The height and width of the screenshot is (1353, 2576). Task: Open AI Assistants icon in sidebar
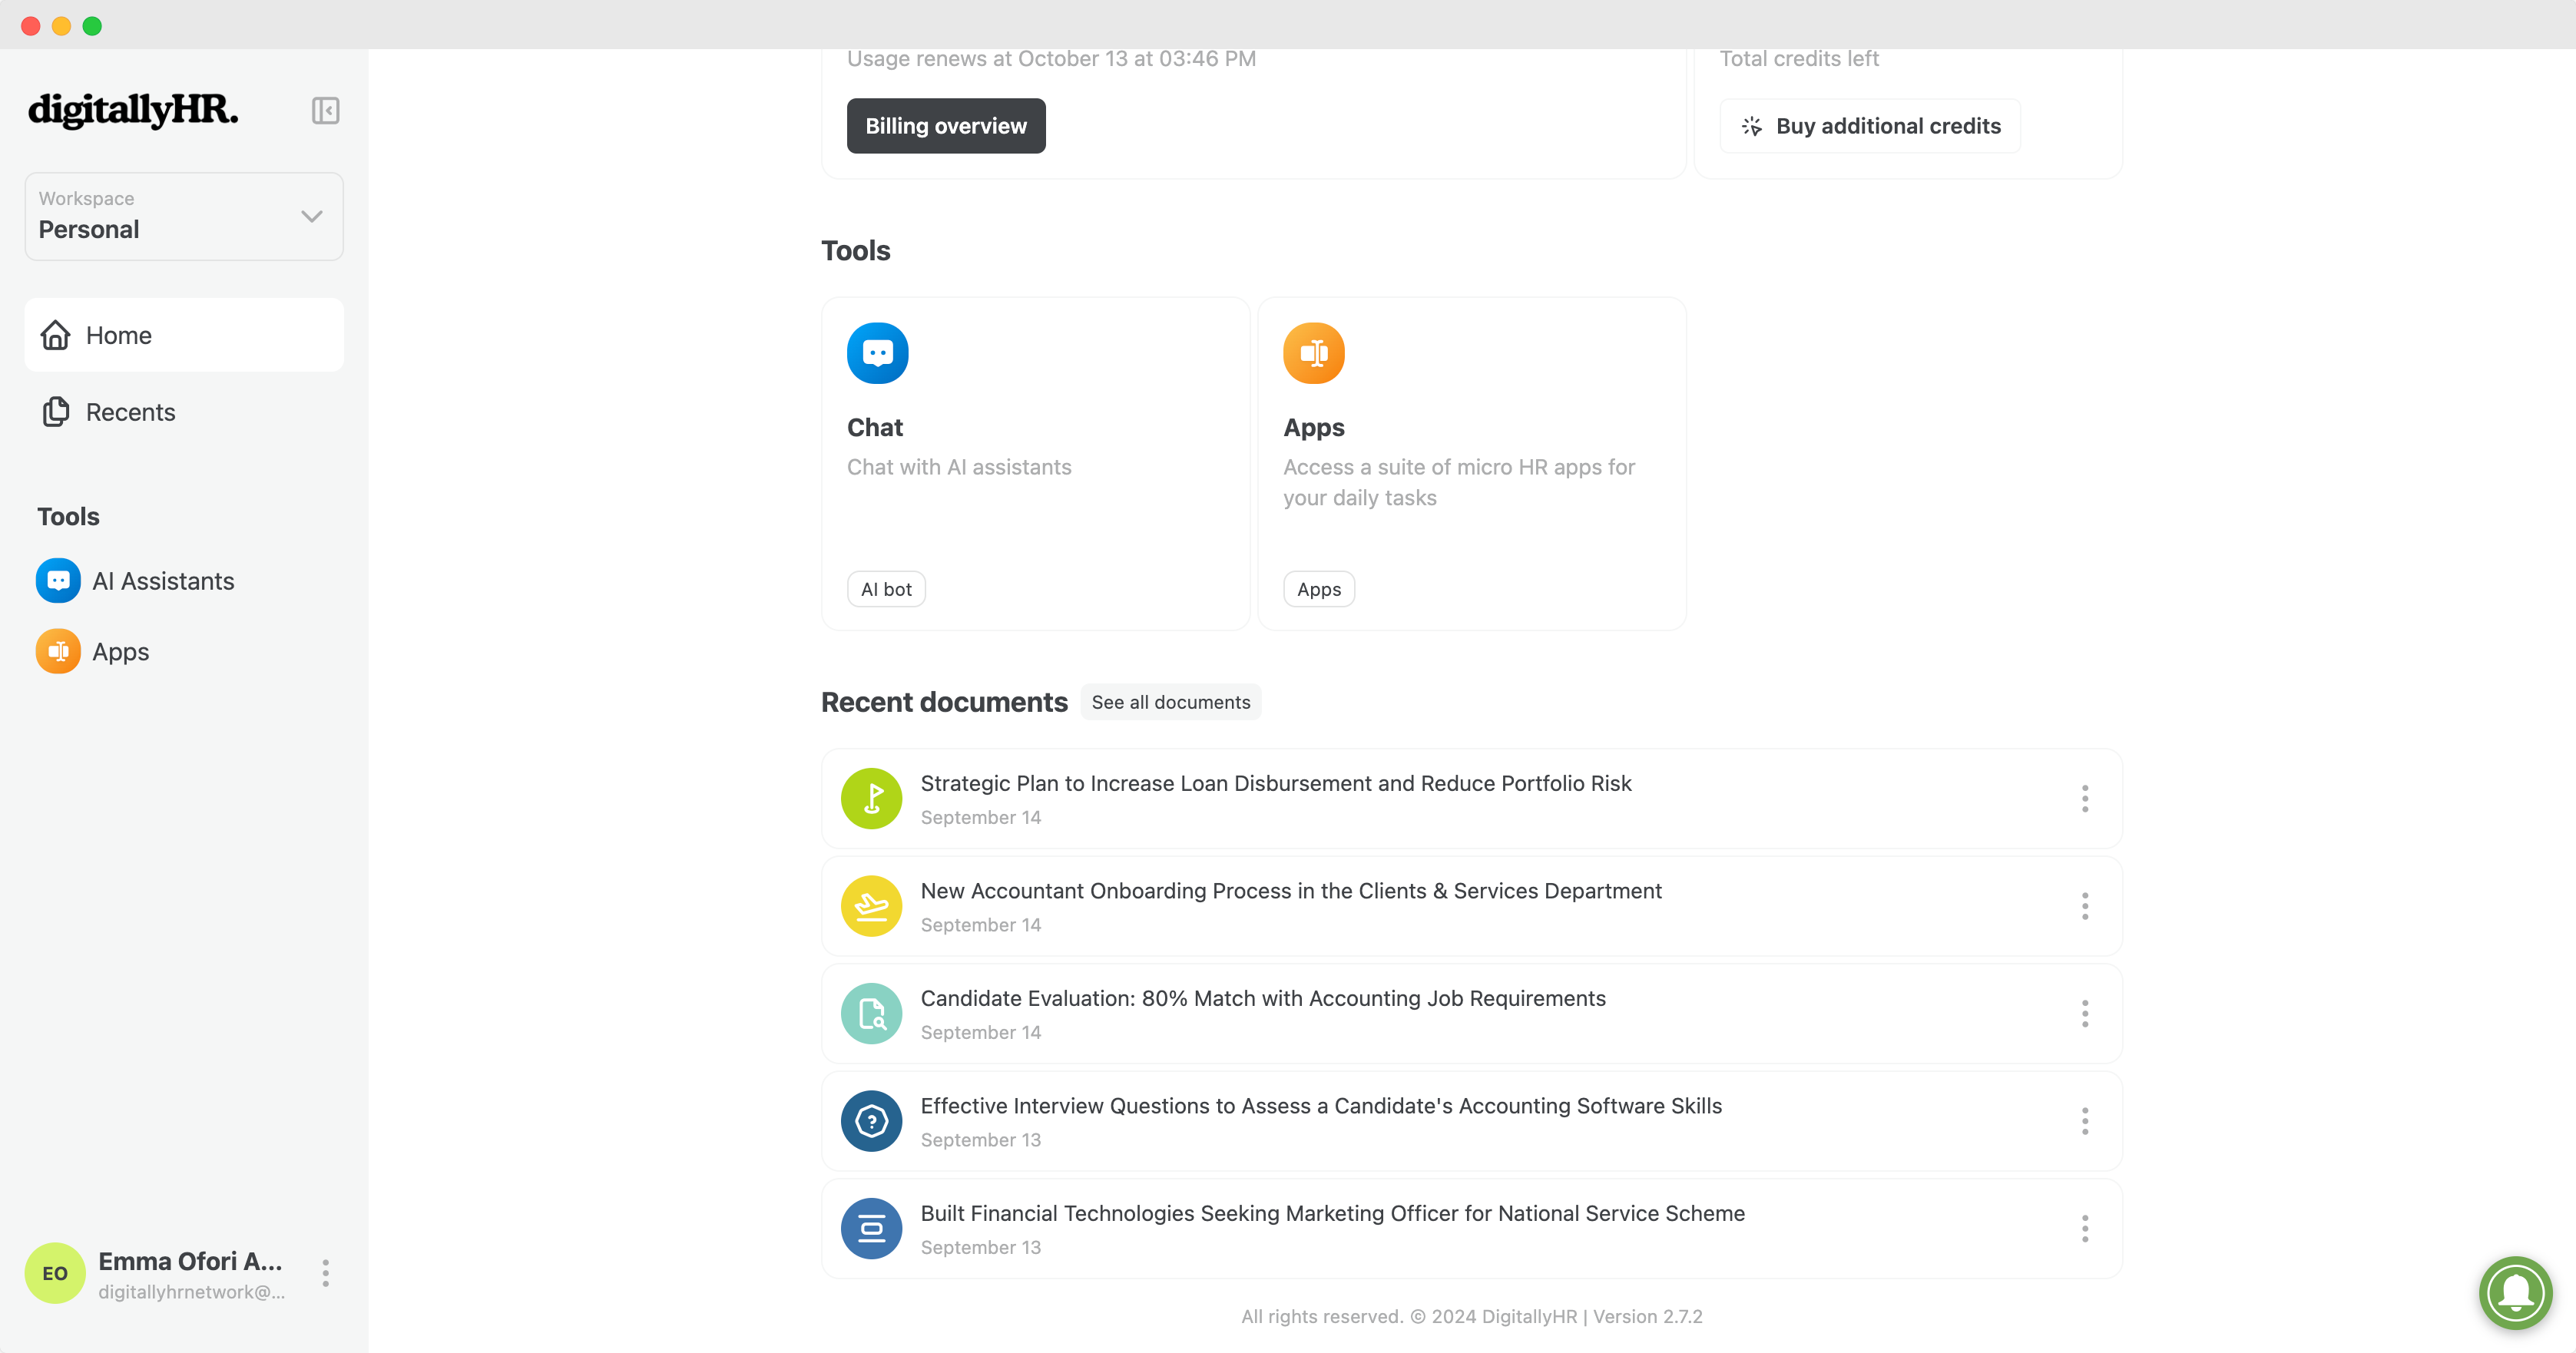point(58,581)
